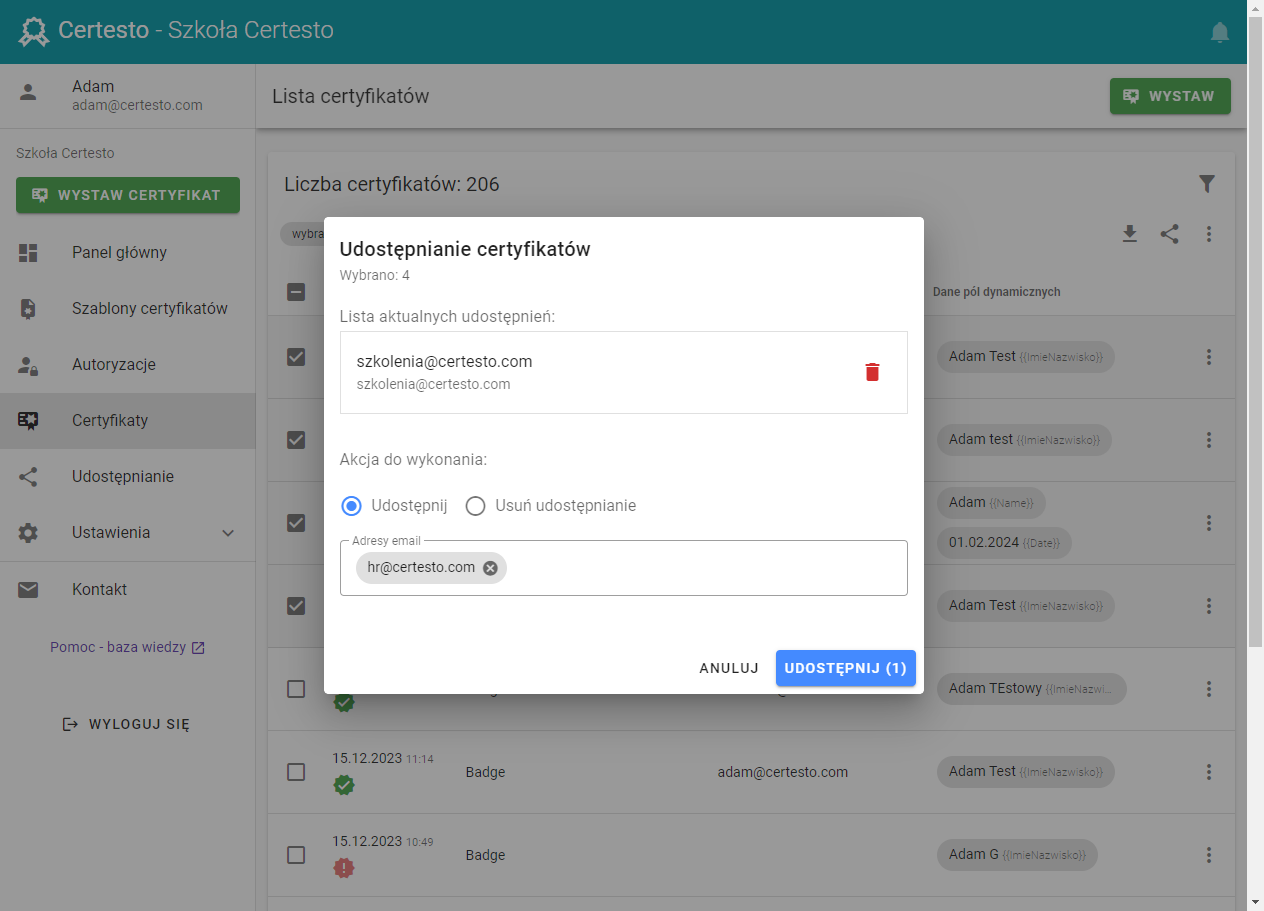Click the Wystaw certyfikat button
1264x911 pixels.
coord(128,195)
